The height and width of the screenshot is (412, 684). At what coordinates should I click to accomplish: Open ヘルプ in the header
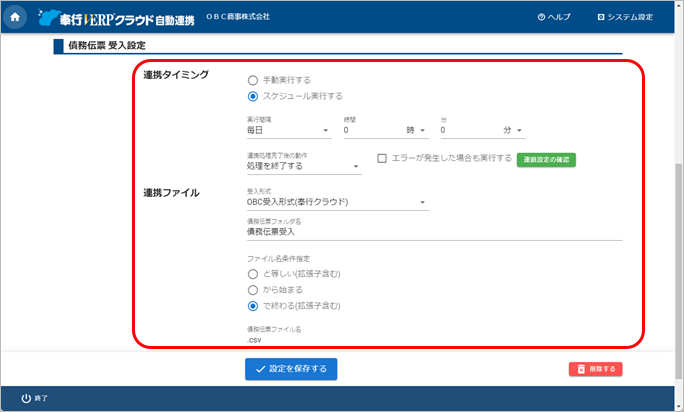coord(554,17)
